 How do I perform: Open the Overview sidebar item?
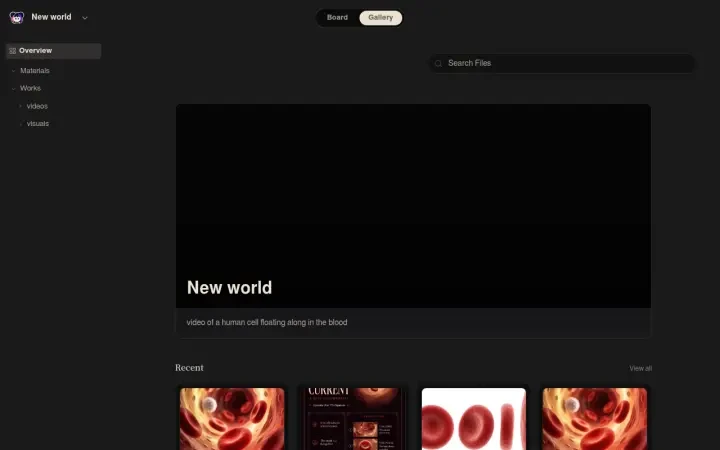[53, 51]
